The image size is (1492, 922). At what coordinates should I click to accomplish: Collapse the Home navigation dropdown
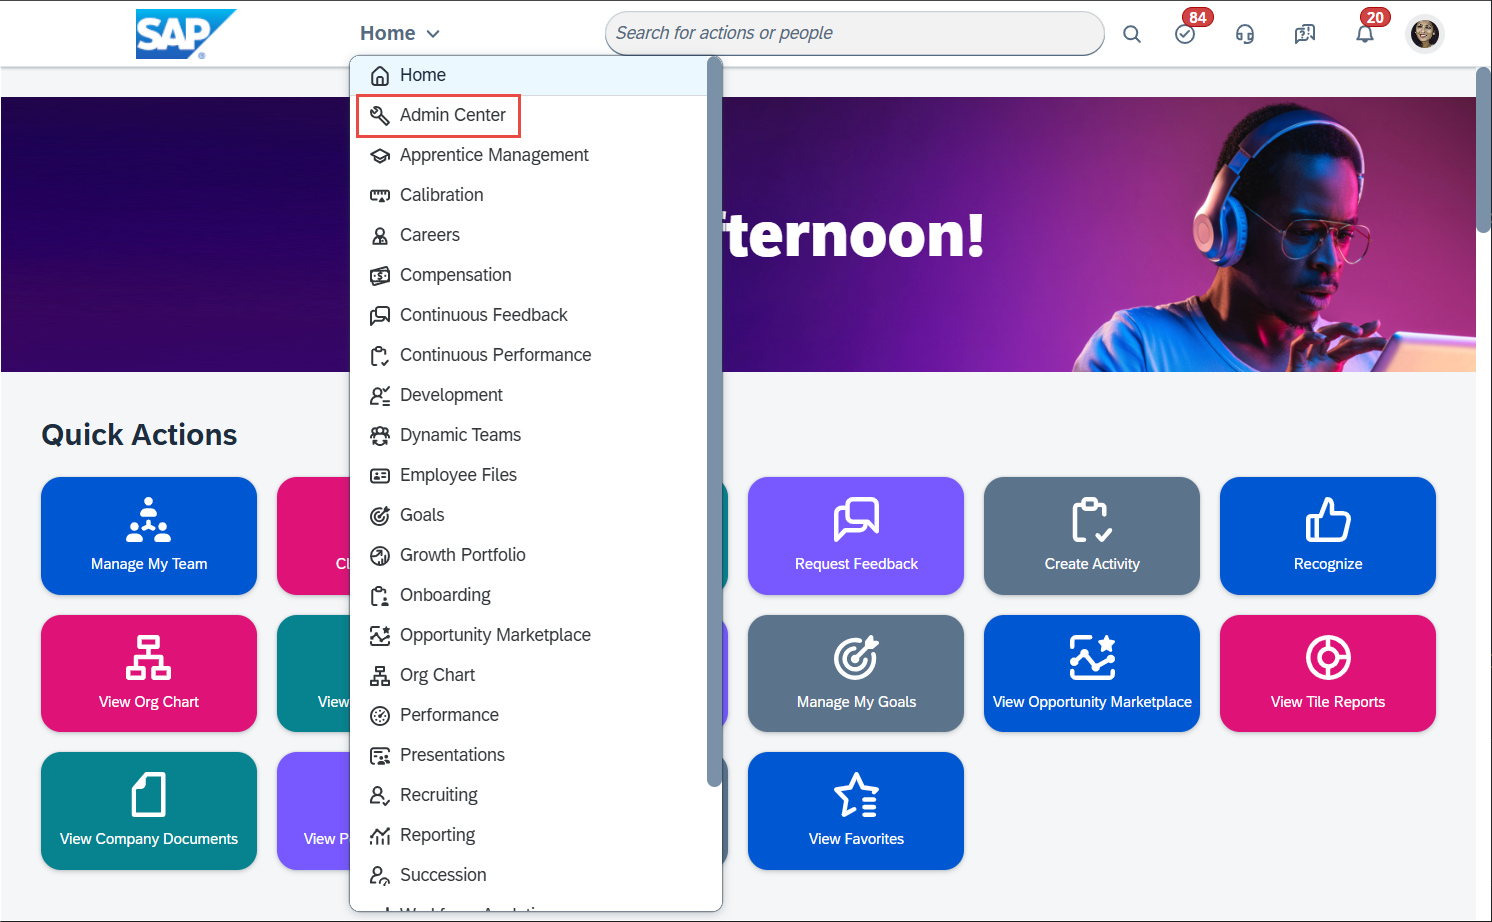click(x=400, y=33)
